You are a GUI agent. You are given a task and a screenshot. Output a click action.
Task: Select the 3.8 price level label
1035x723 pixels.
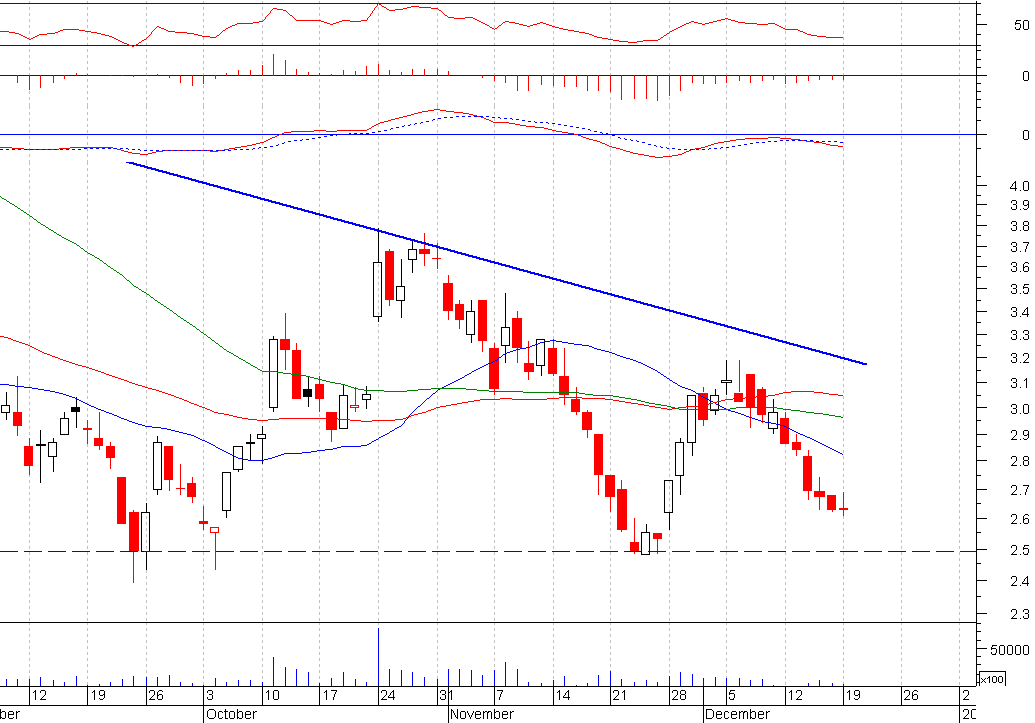coord(1020,226)
